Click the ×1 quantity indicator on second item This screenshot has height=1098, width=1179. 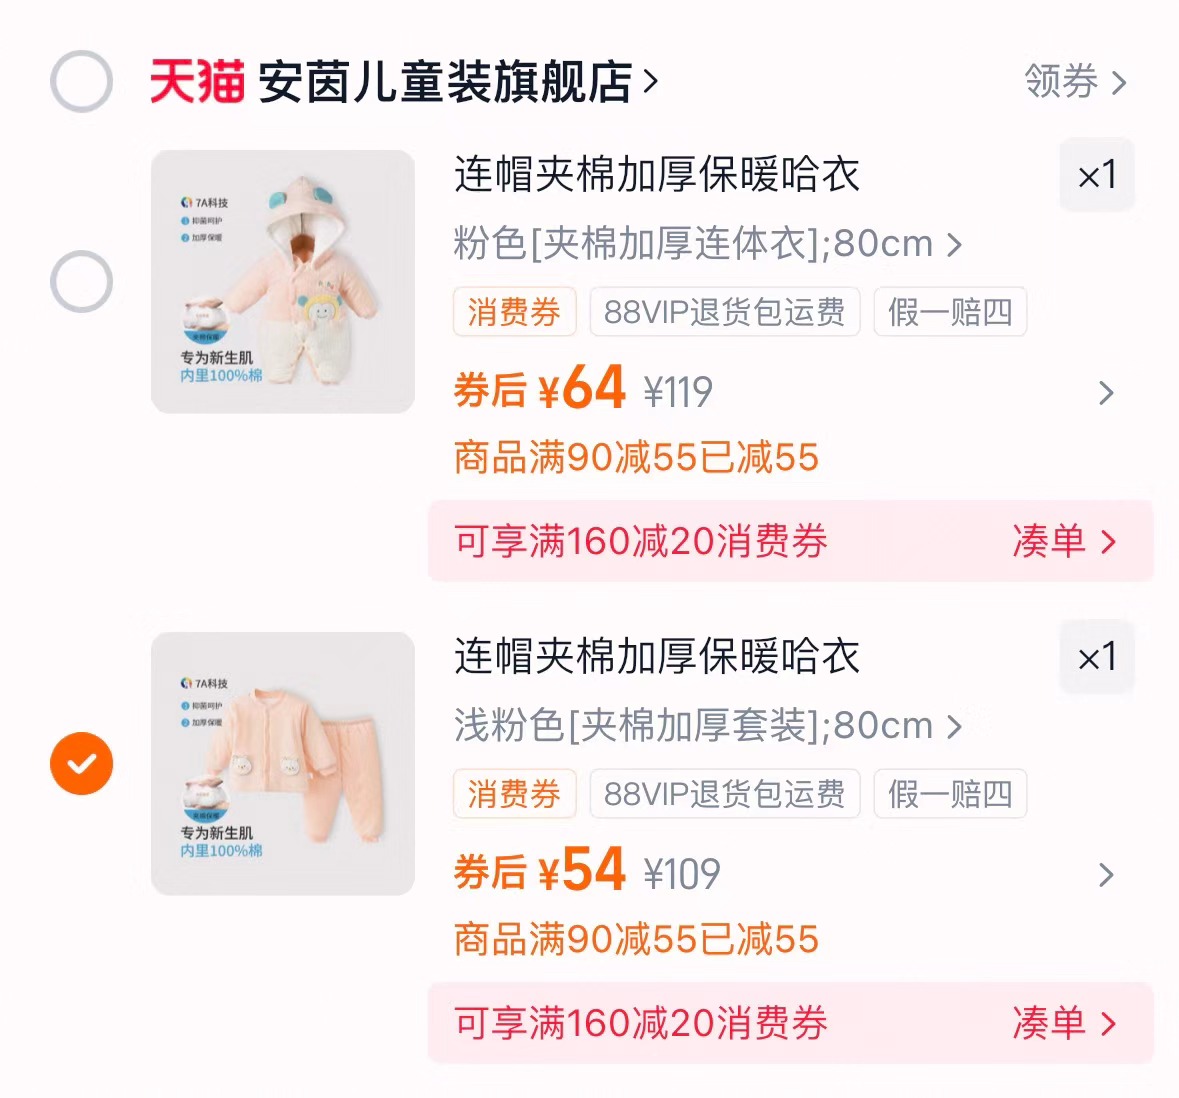tap(1097, 657)
